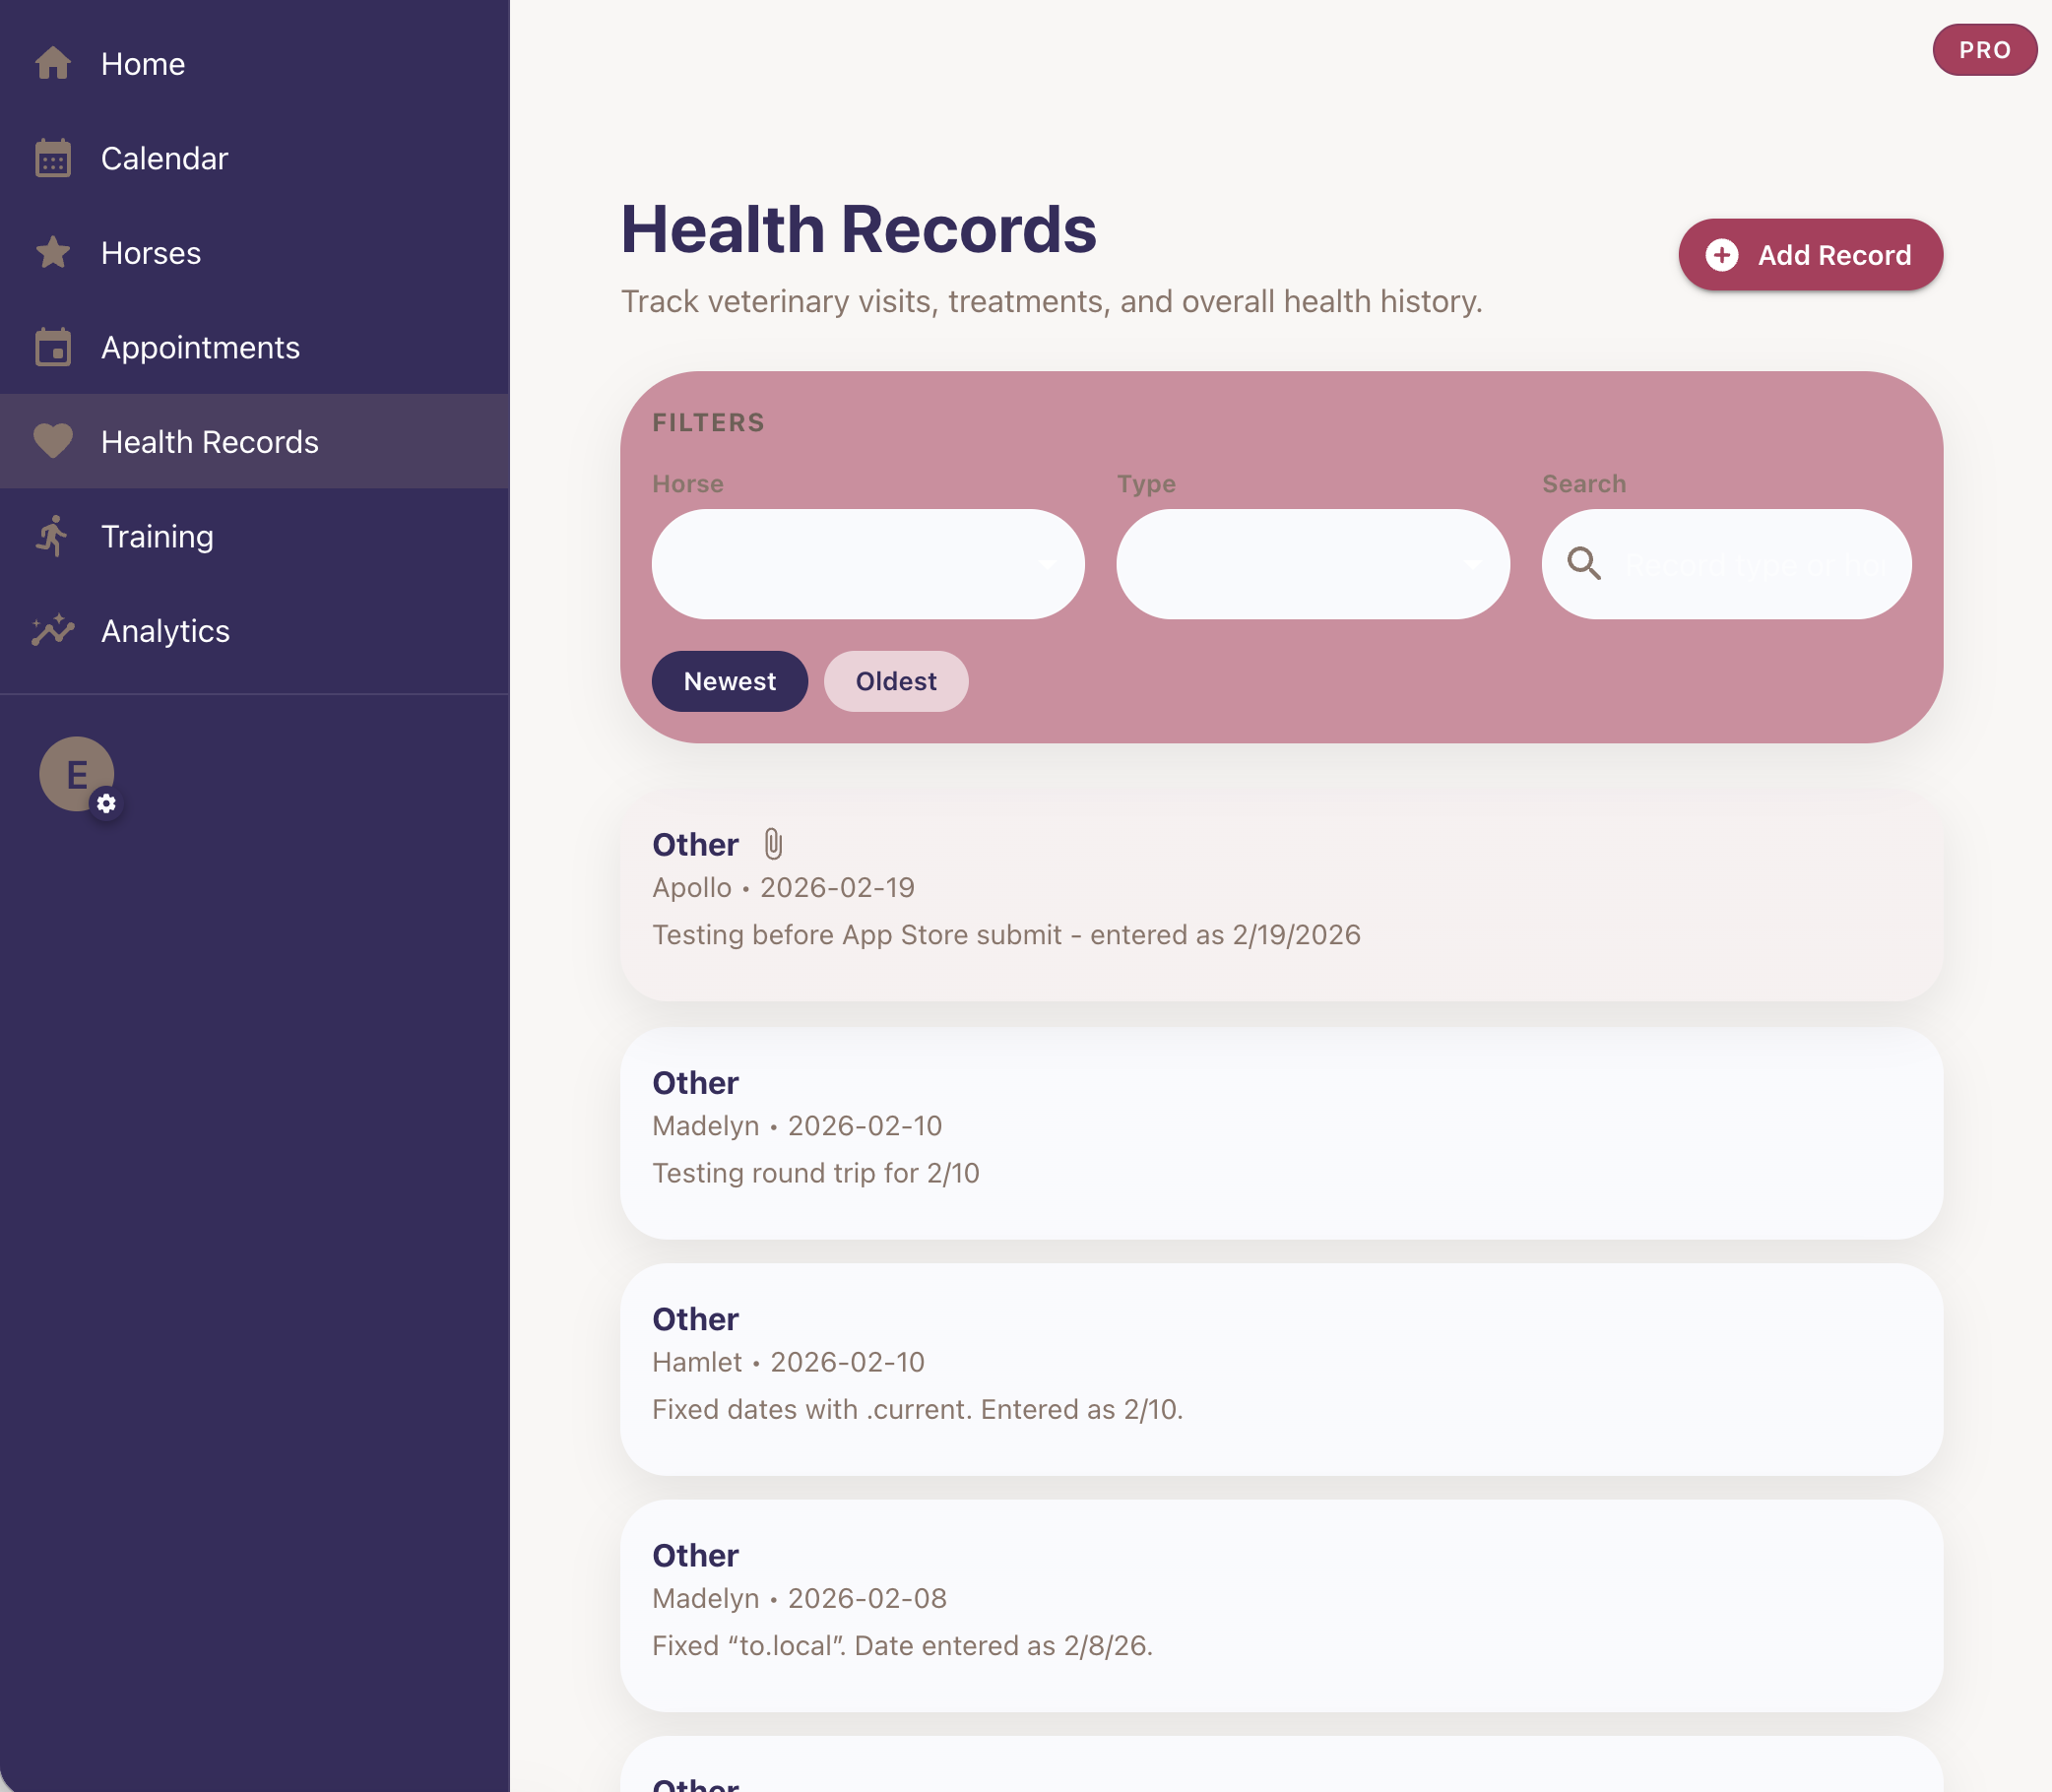This screenshot has width=2052, height=1792.
Task: Click the Home house icon
Action: point(53,64)
